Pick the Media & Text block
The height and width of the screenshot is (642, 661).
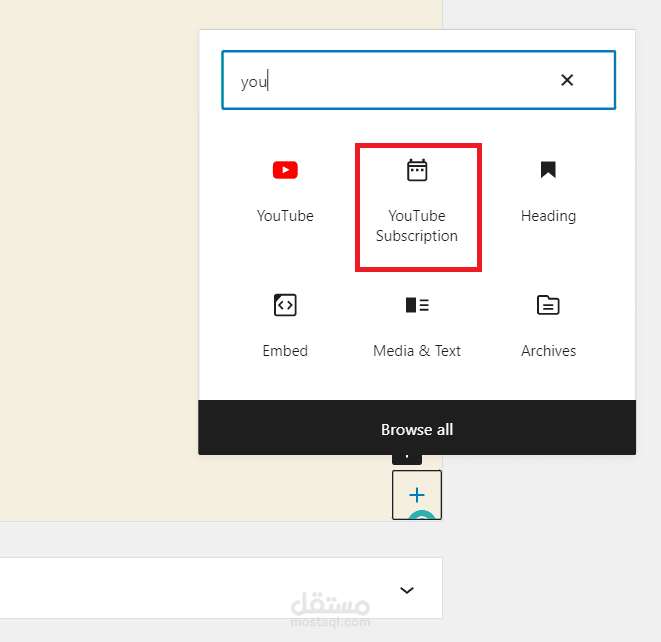click(417, 327)
